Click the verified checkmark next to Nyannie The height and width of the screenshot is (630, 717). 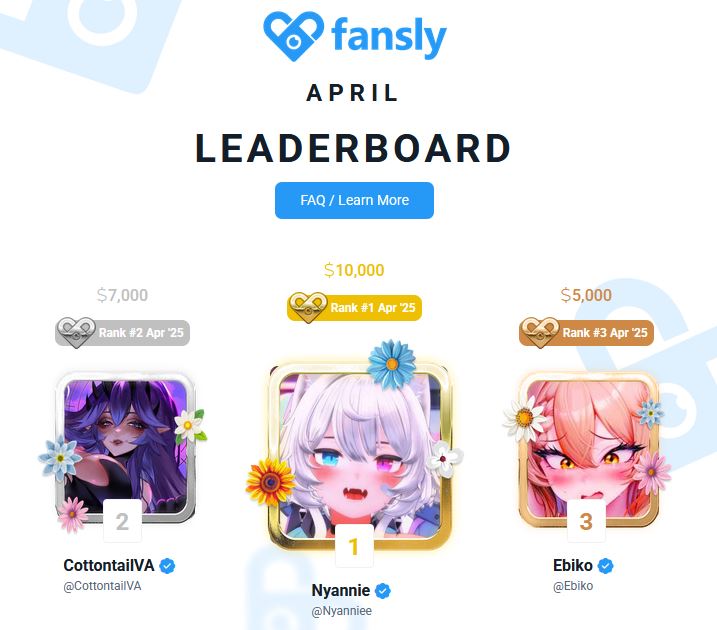pos(383,591)
